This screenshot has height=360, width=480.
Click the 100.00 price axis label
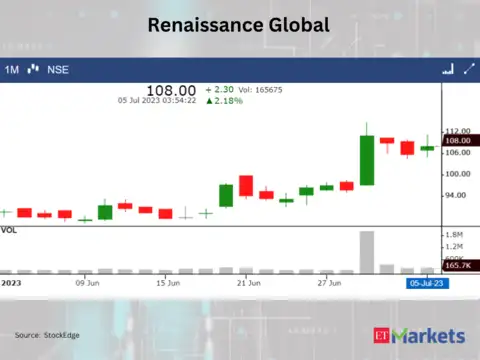(458, 174)
